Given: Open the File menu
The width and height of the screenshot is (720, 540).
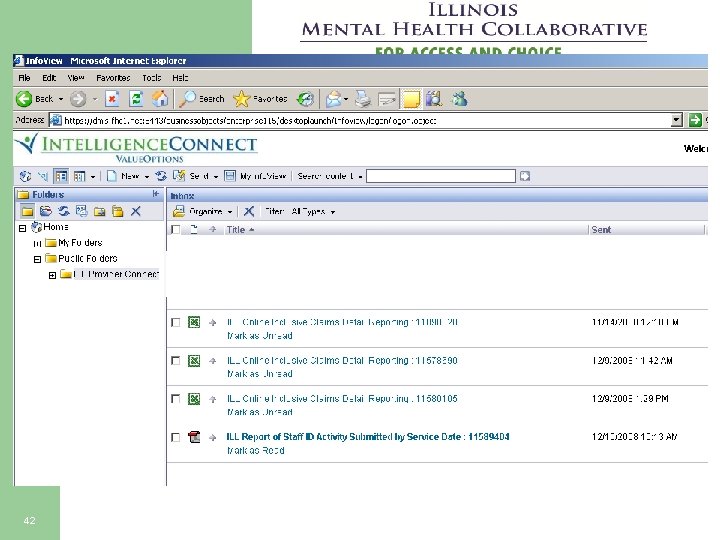Looking at the screenshot, I should pos(24,78).
